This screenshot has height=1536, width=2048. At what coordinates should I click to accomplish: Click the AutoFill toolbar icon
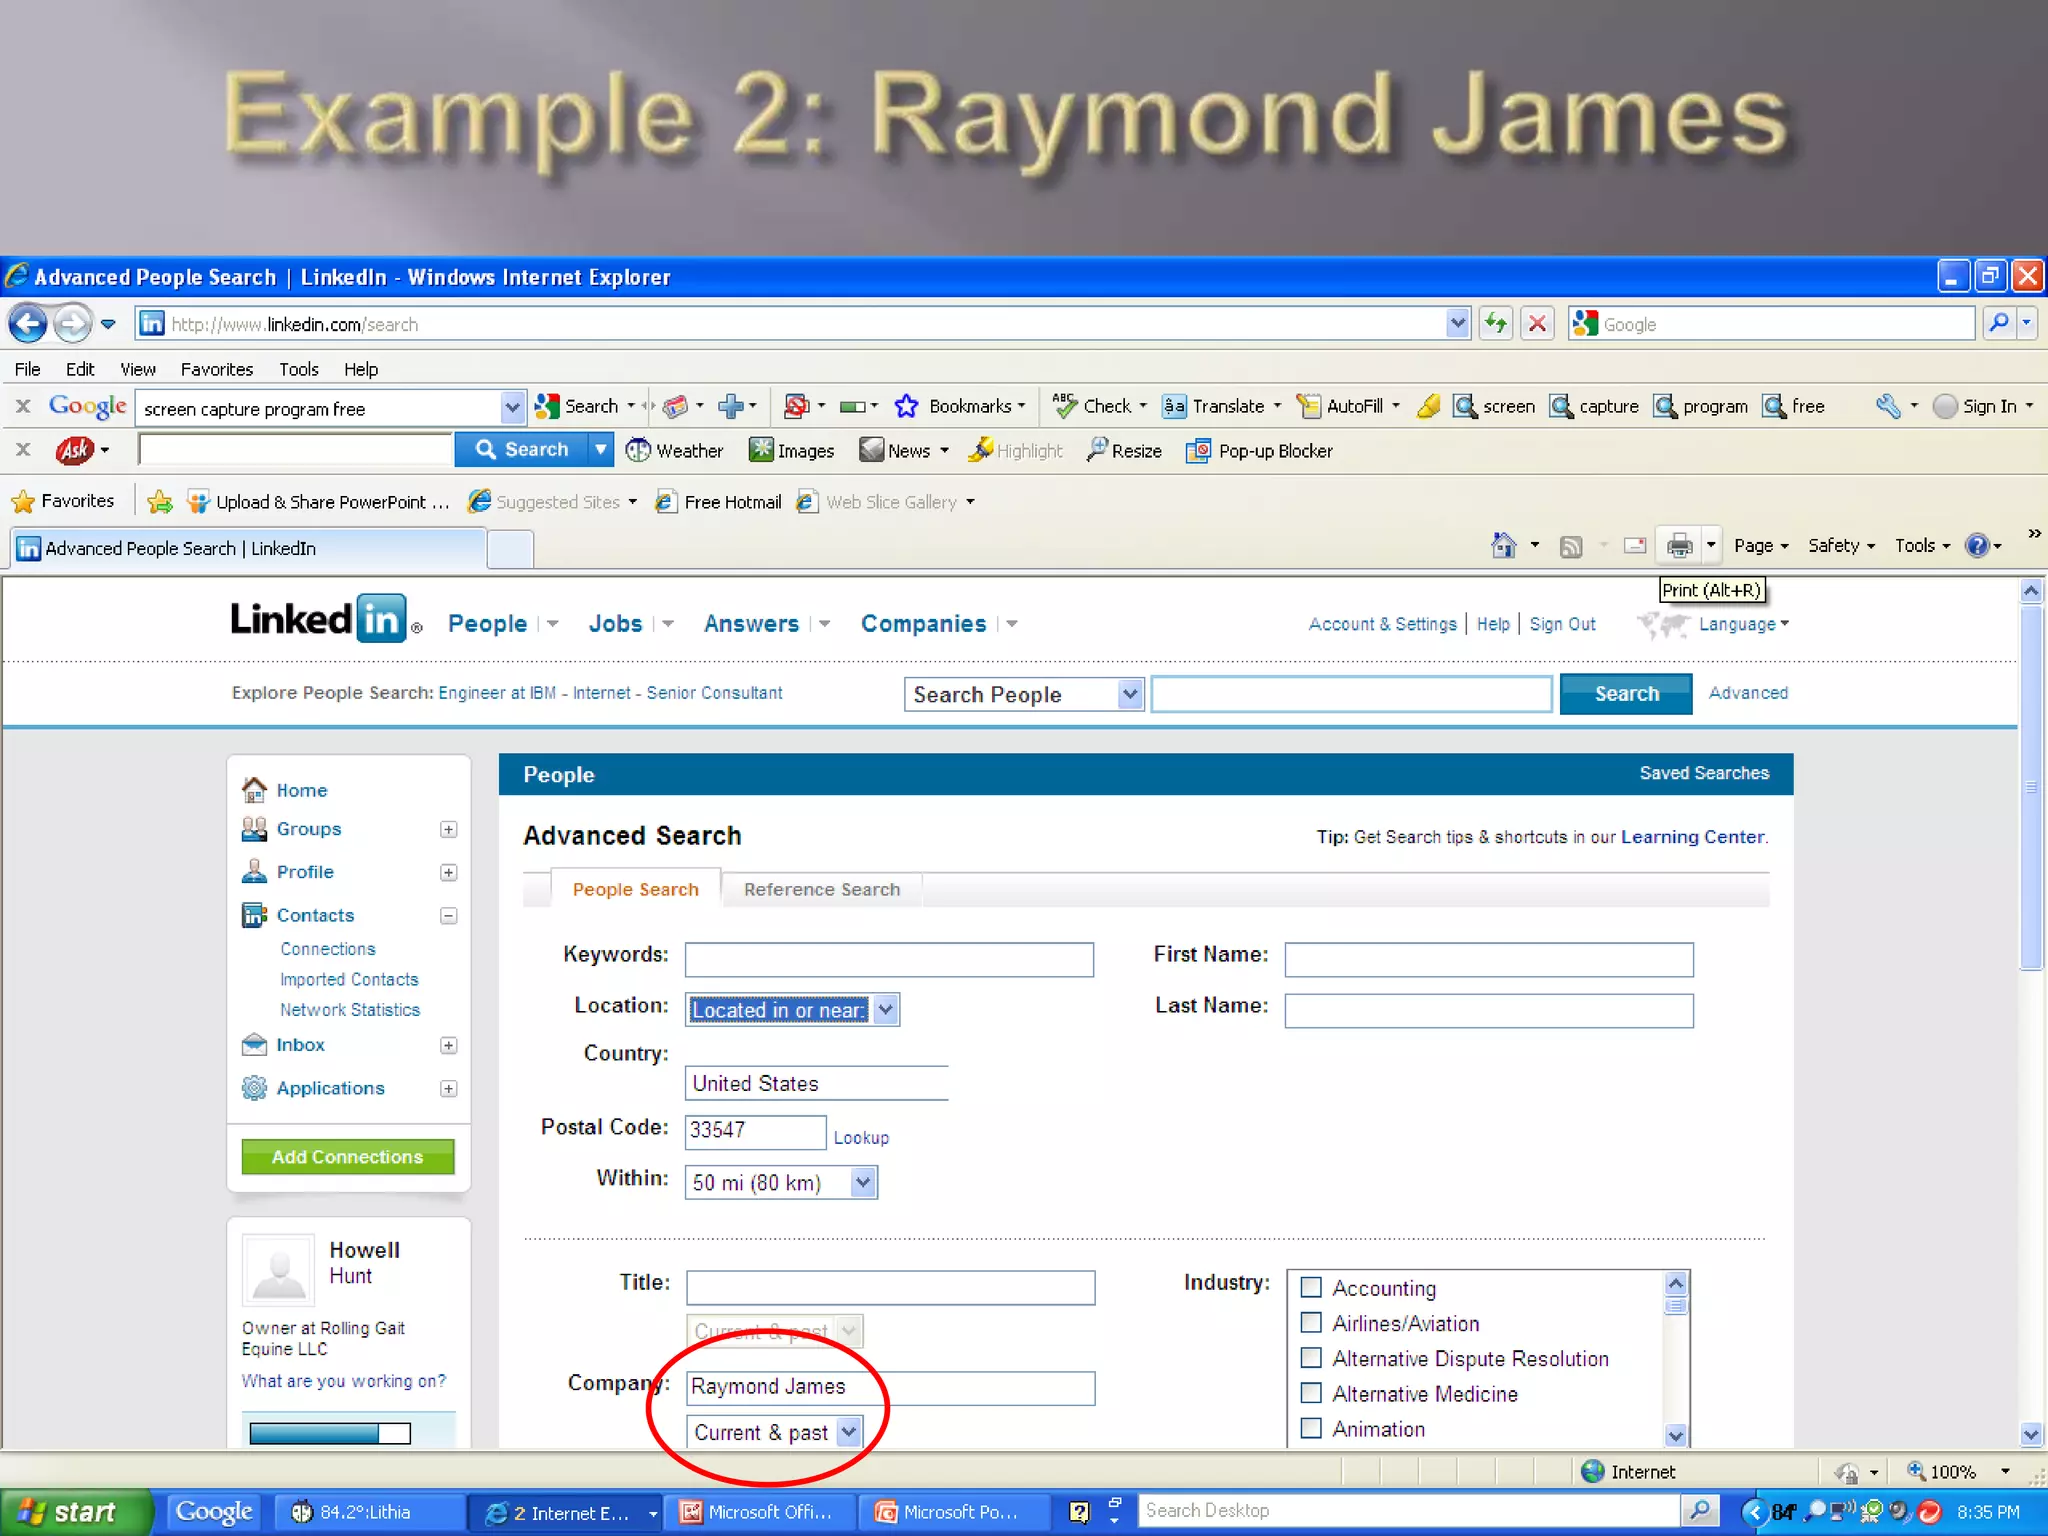(1308, 406)
